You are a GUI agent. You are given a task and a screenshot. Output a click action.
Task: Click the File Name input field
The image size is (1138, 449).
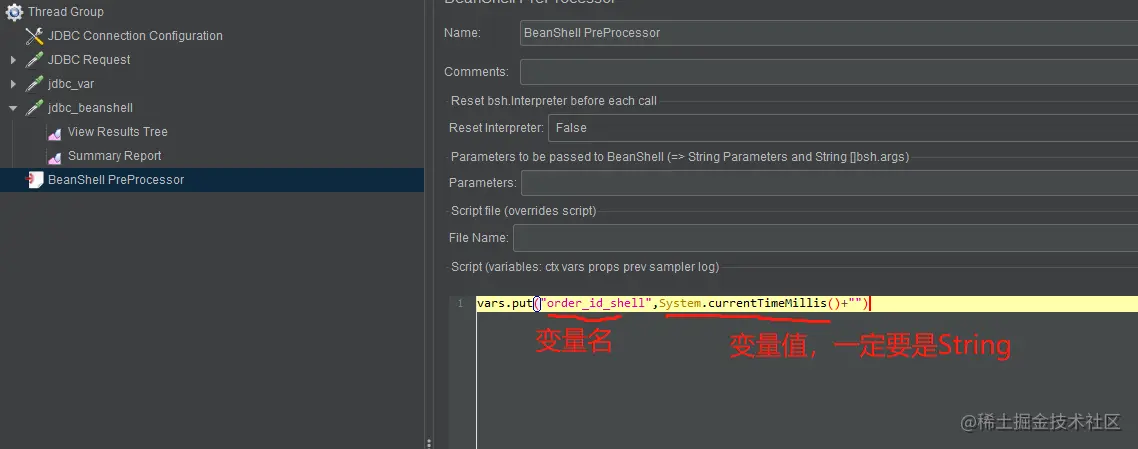pos(825,238)
